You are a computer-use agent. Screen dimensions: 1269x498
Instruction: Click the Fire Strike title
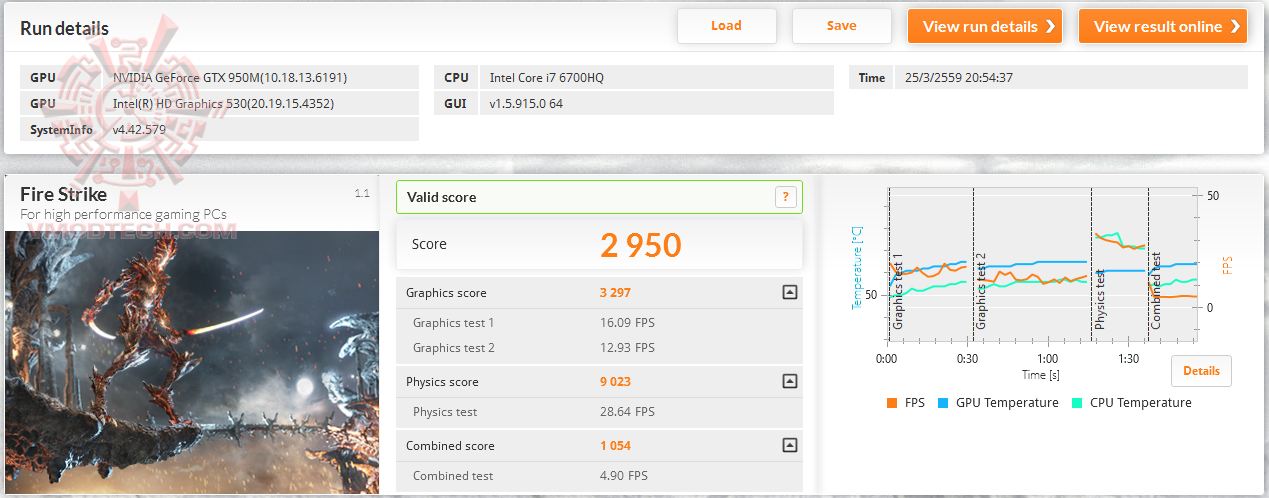coord(64,194)
